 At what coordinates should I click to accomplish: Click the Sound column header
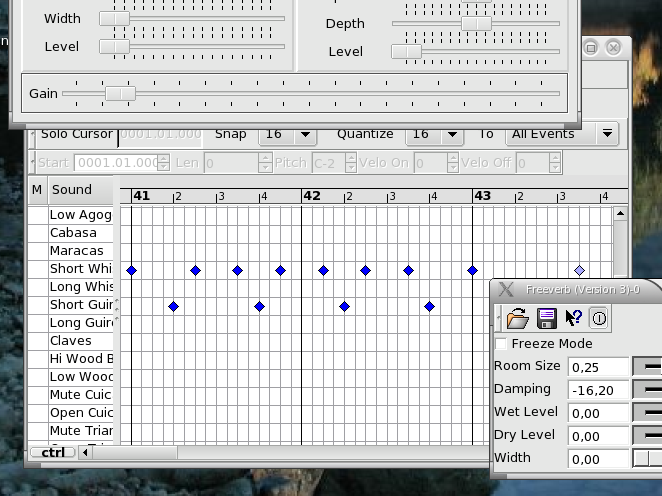[x=81, y=190]
